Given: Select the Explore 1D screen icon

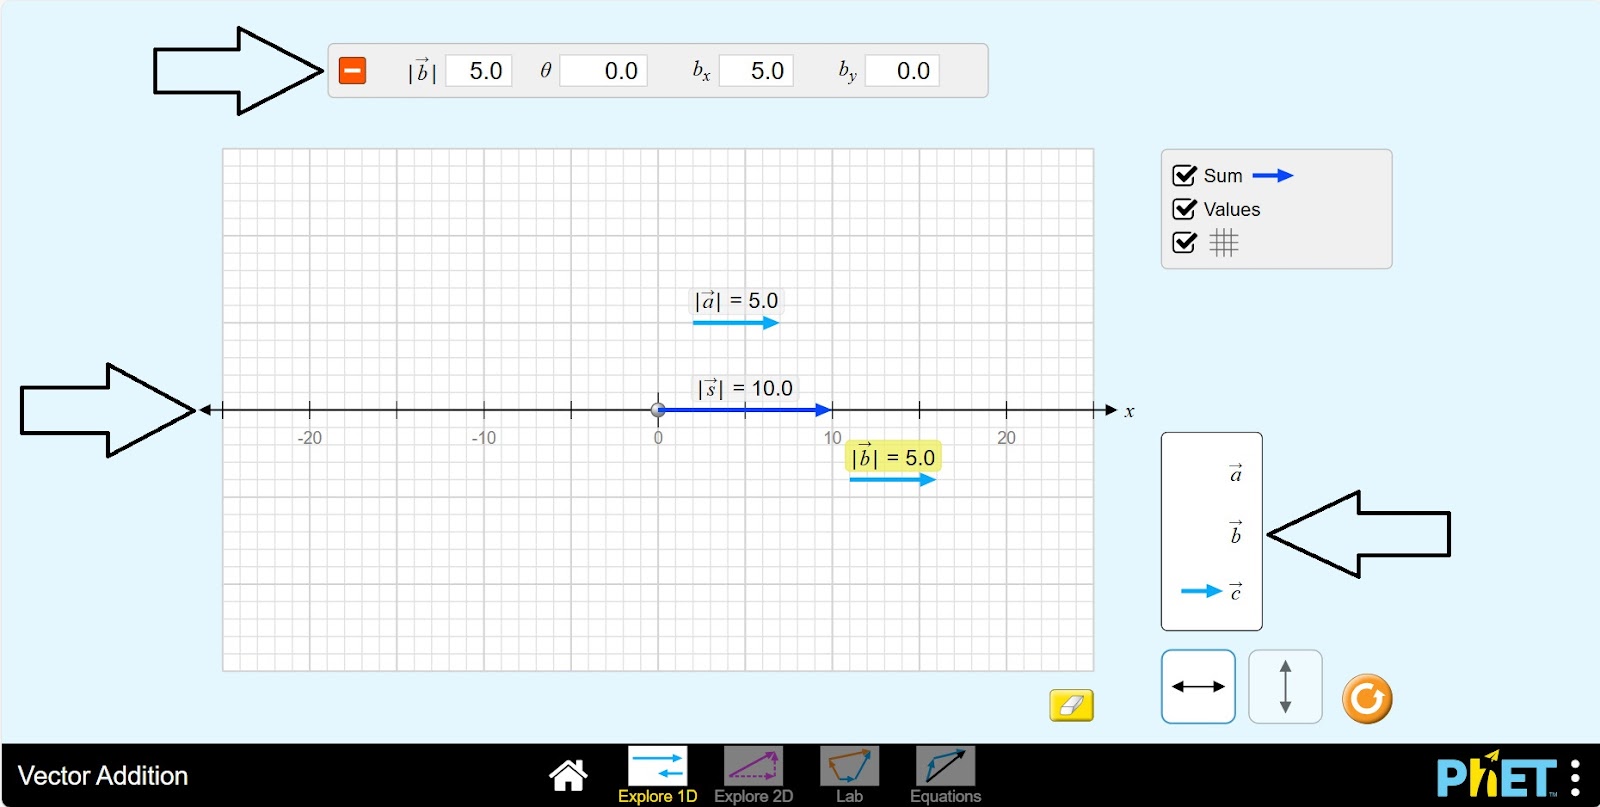Looking at the screenshot, I should pyautogui.click(x=657, y=768).
